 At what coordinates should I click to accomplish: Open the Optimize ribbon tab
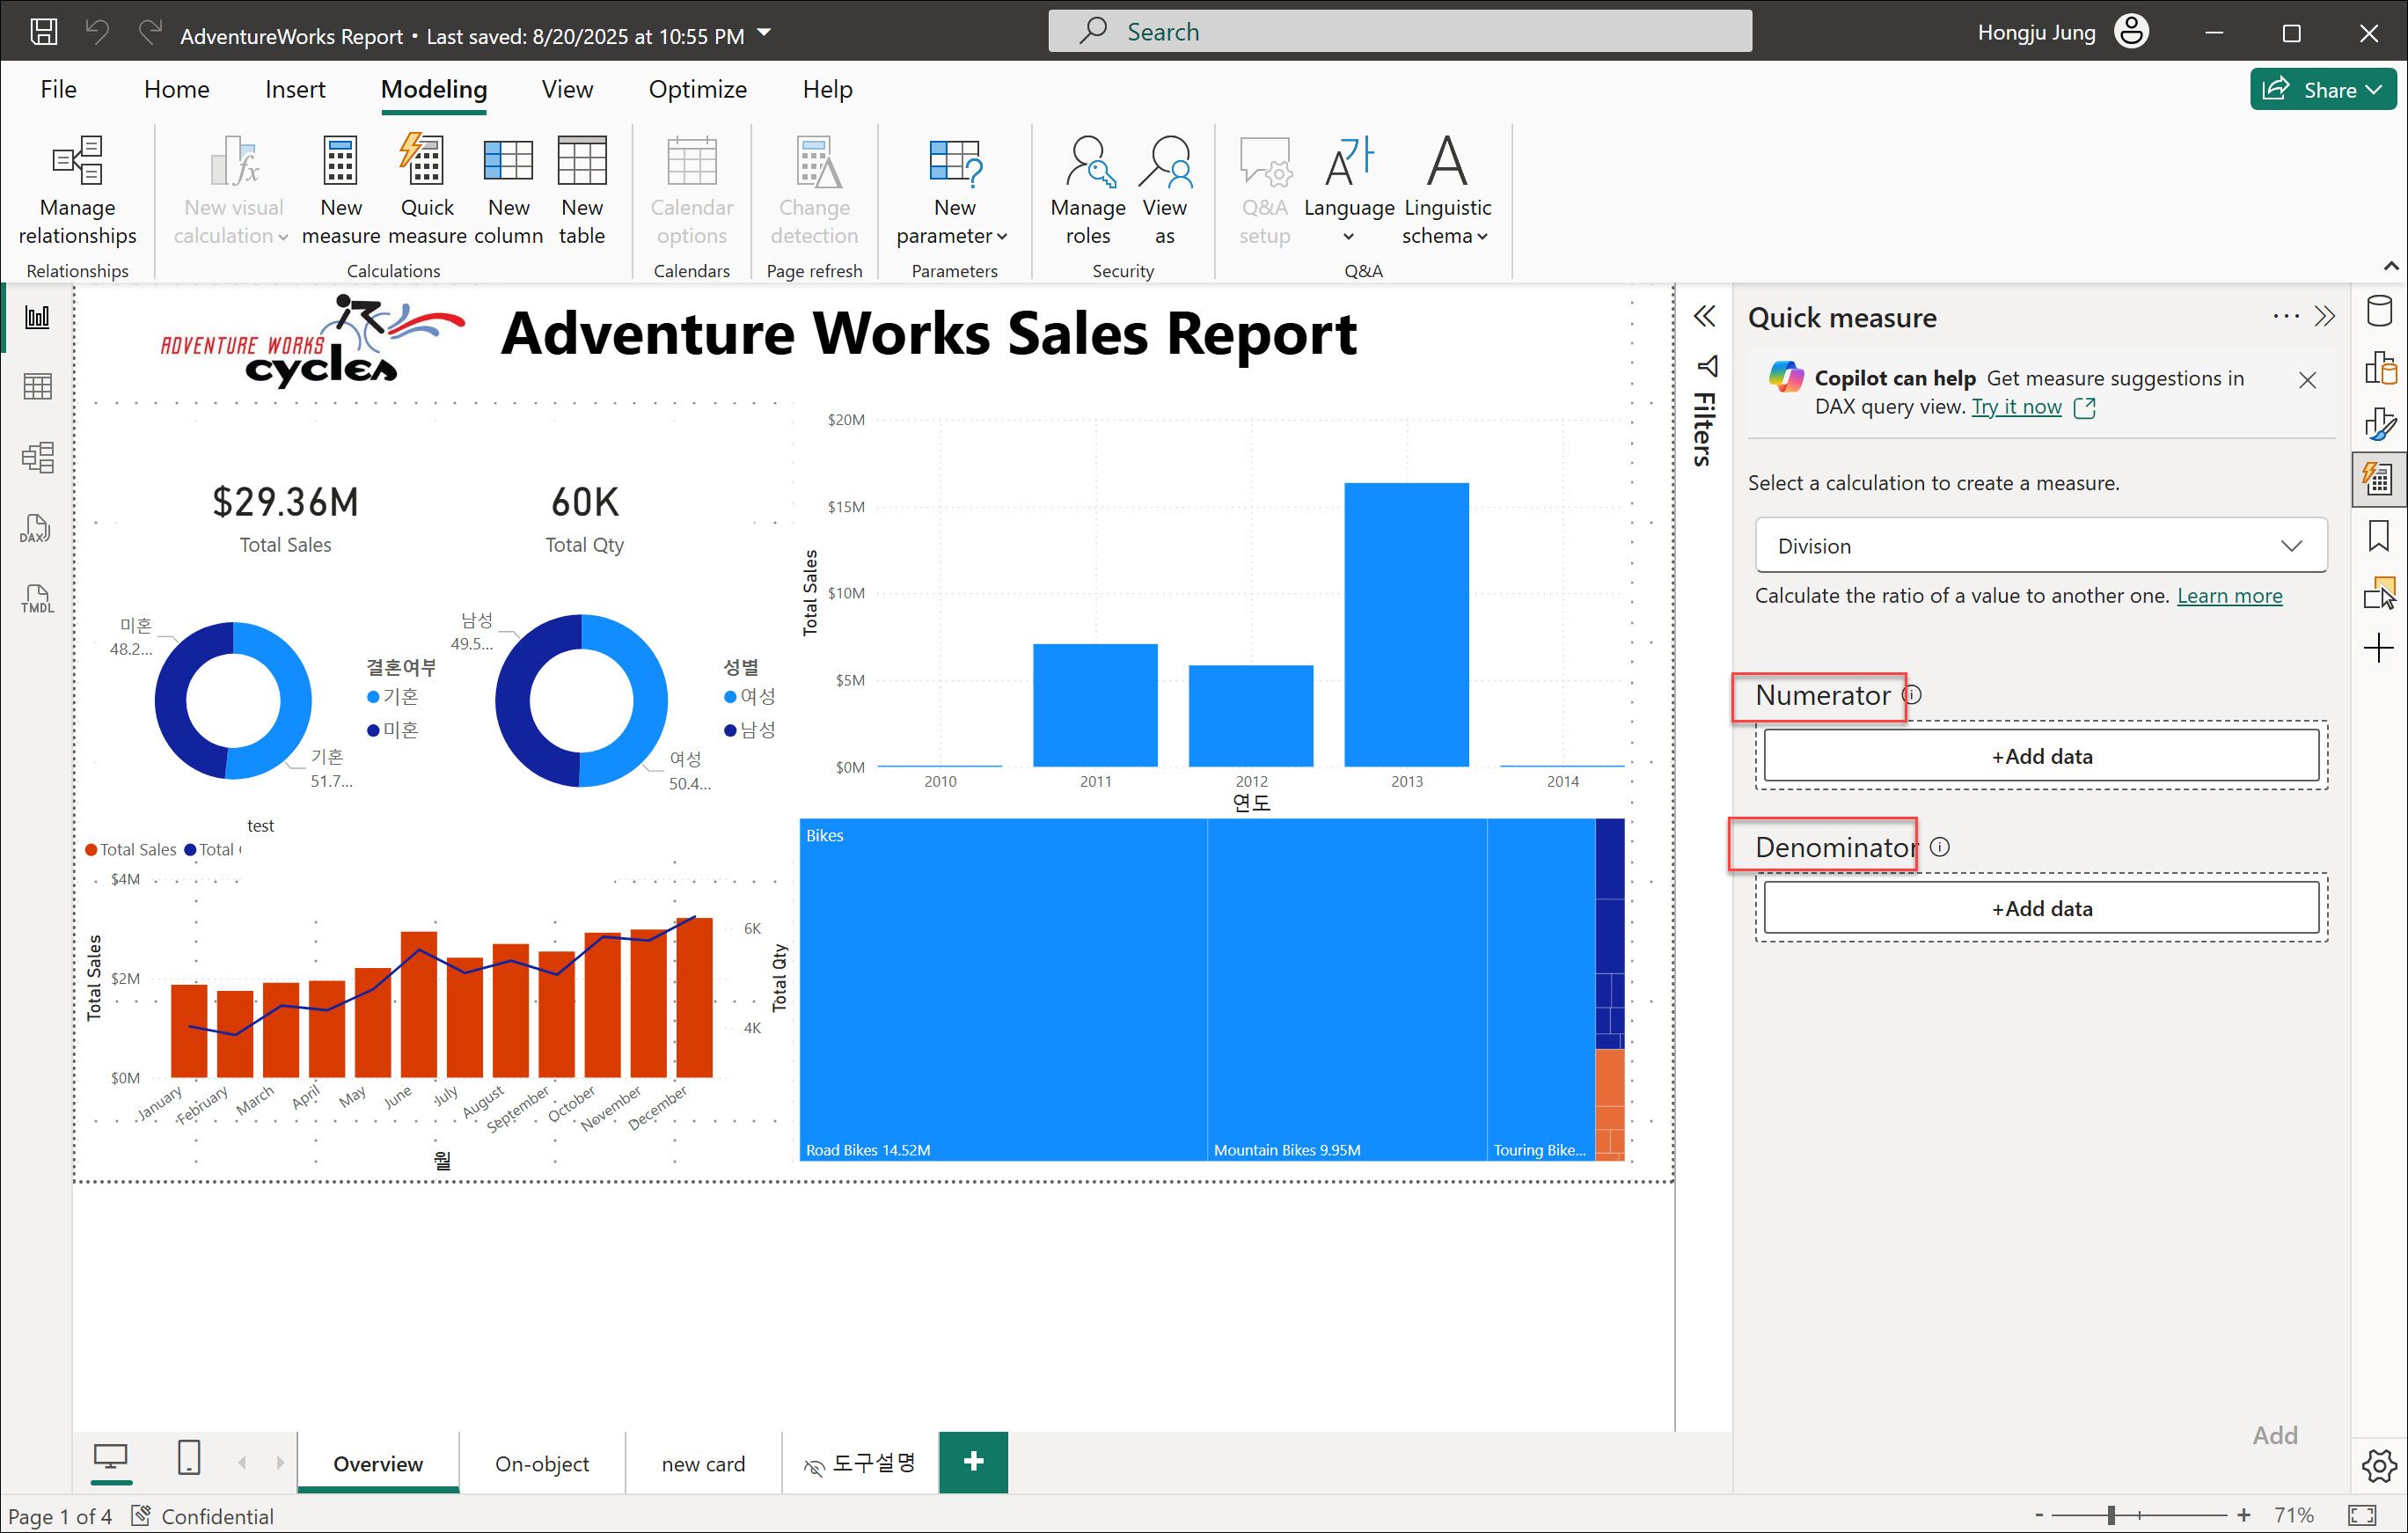(x=697, y=89)
